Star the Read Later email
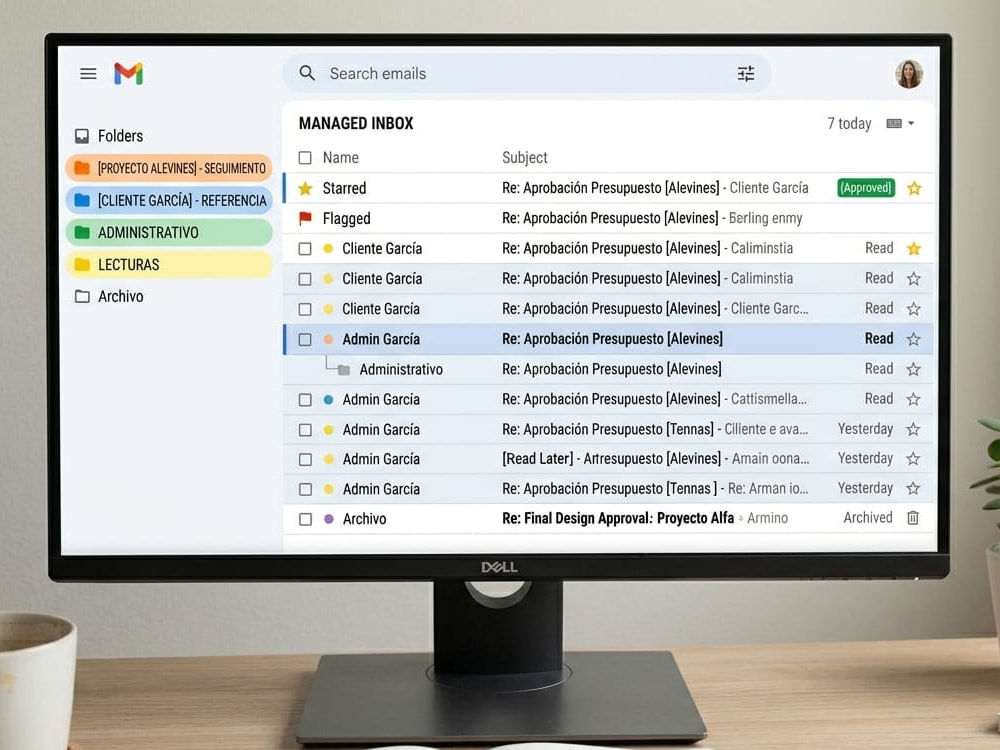The height and width of the screenshot is (750, 1000). [x=913, y=459]
